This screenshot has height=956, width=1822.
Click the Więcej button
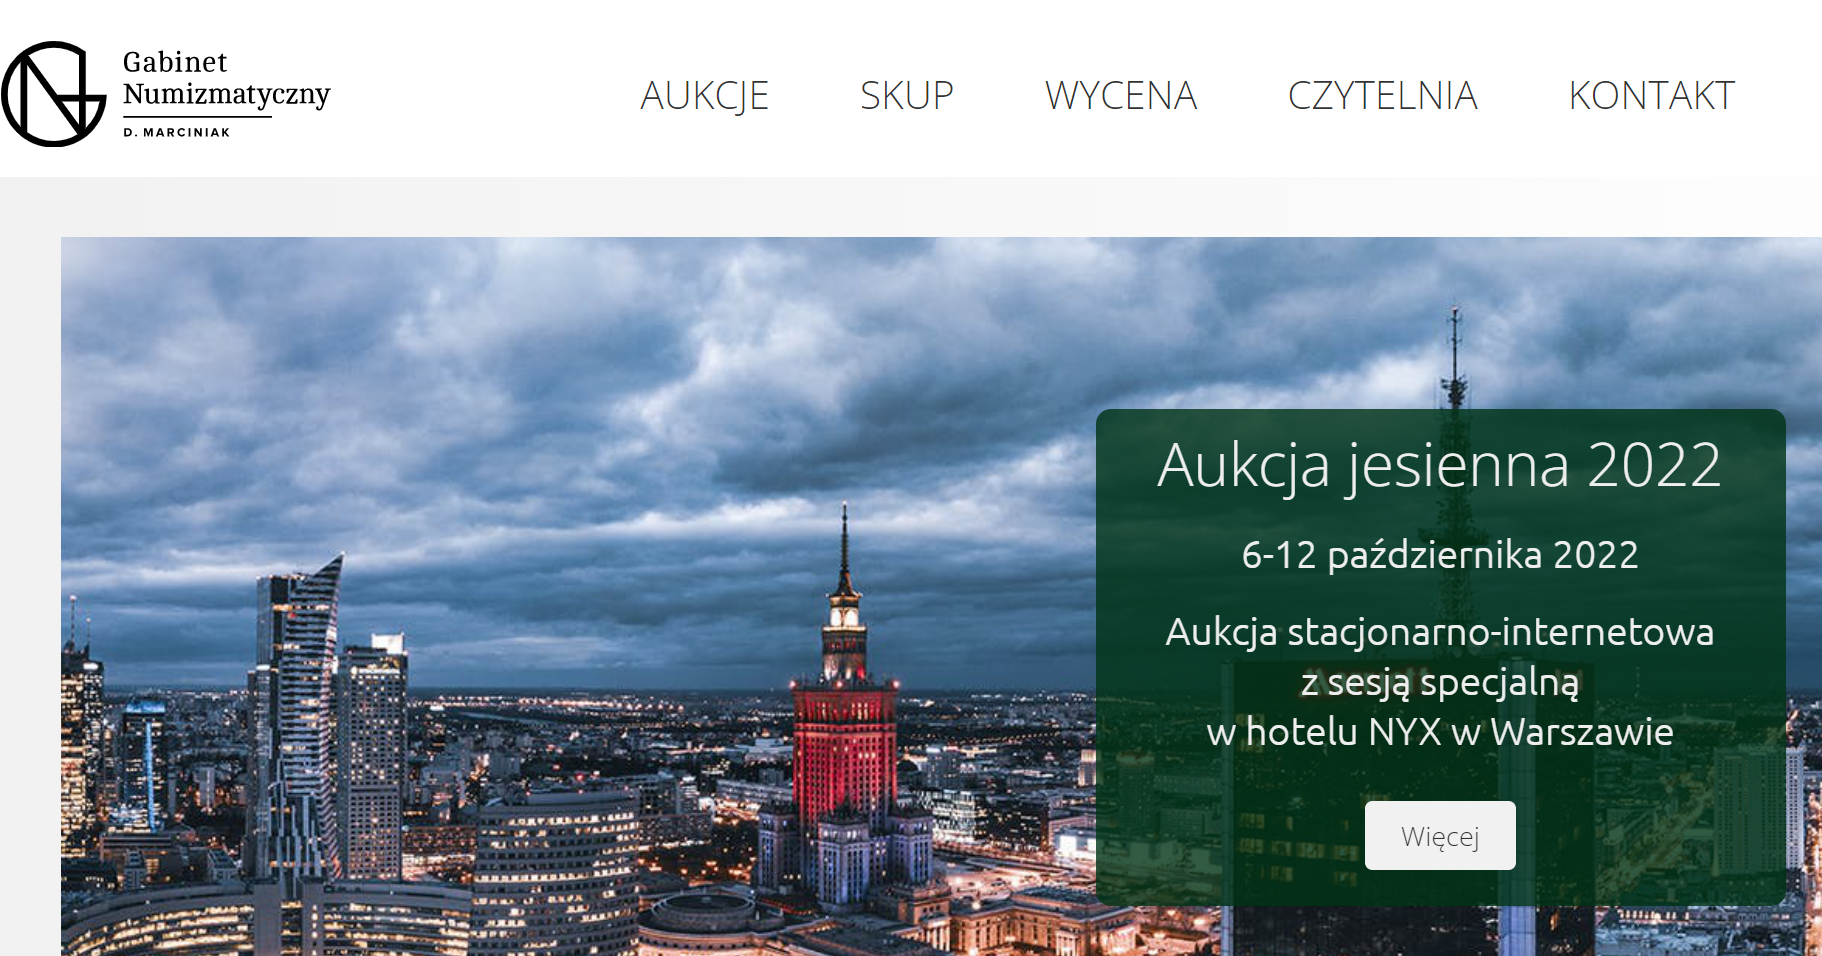click(1440, 835)
